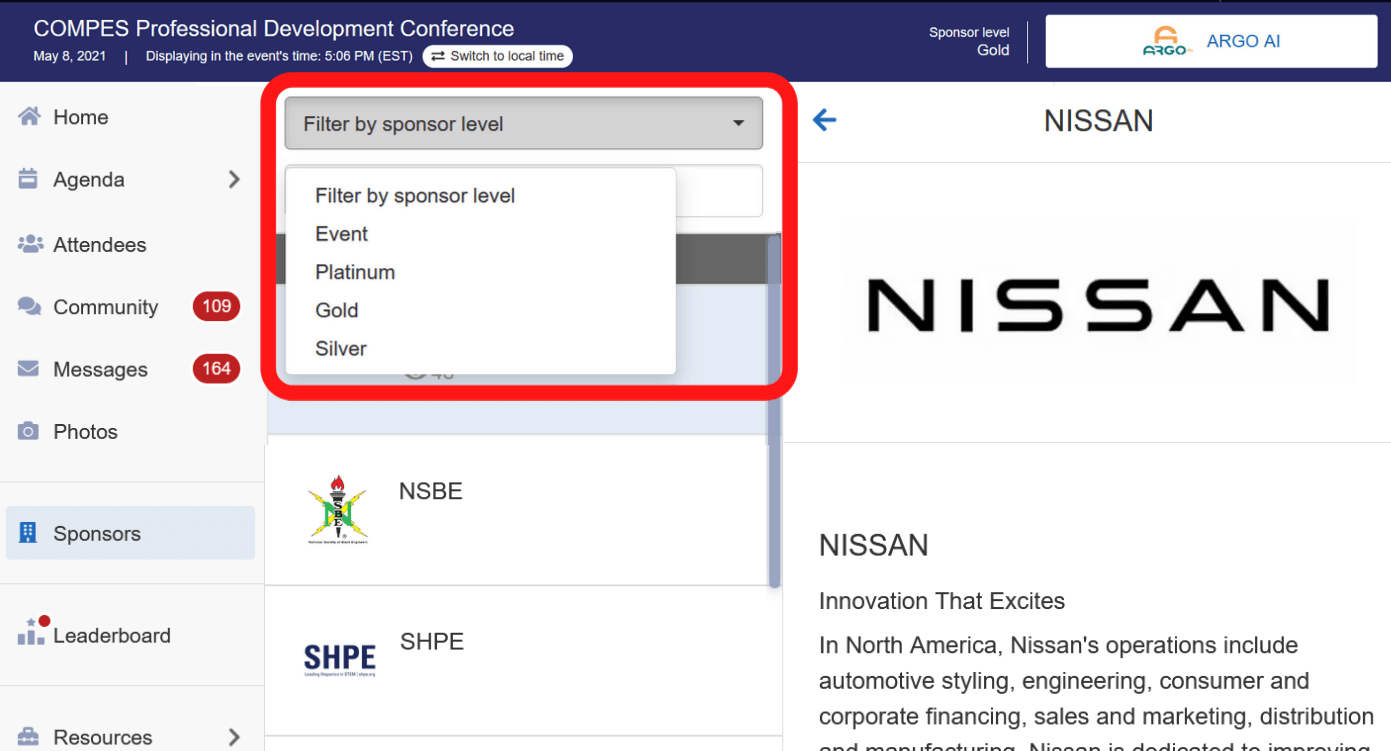Choose Gold in the sponsor level list
Image resolution: width=1391 pixels, height=751 pixels.
click(x=337, y=310)
